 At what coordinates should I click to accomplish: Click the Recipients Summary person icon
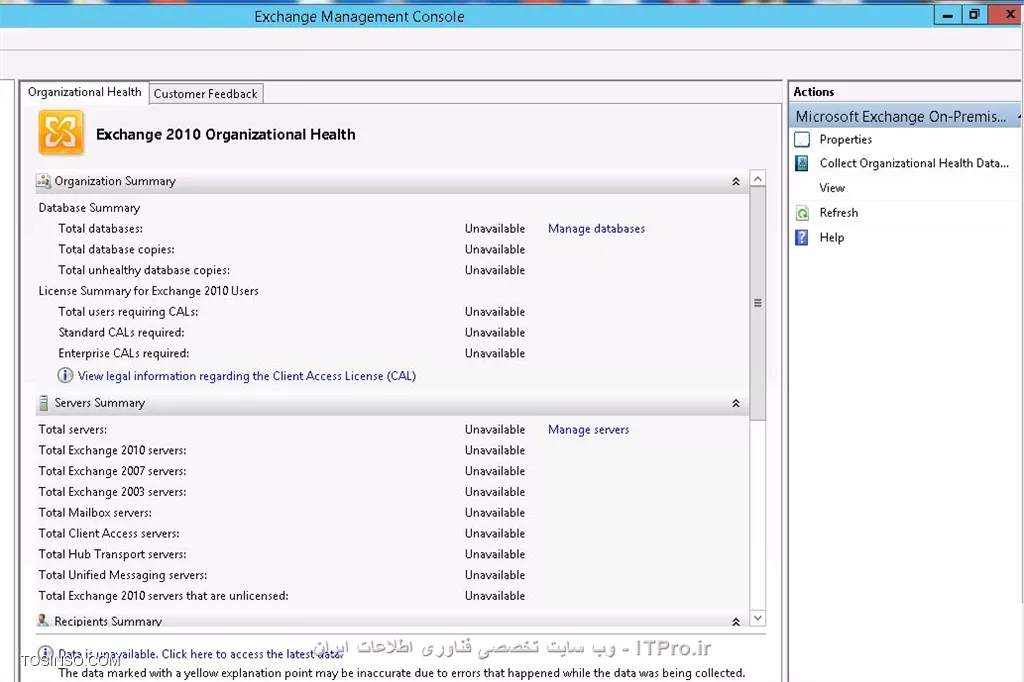43,621
